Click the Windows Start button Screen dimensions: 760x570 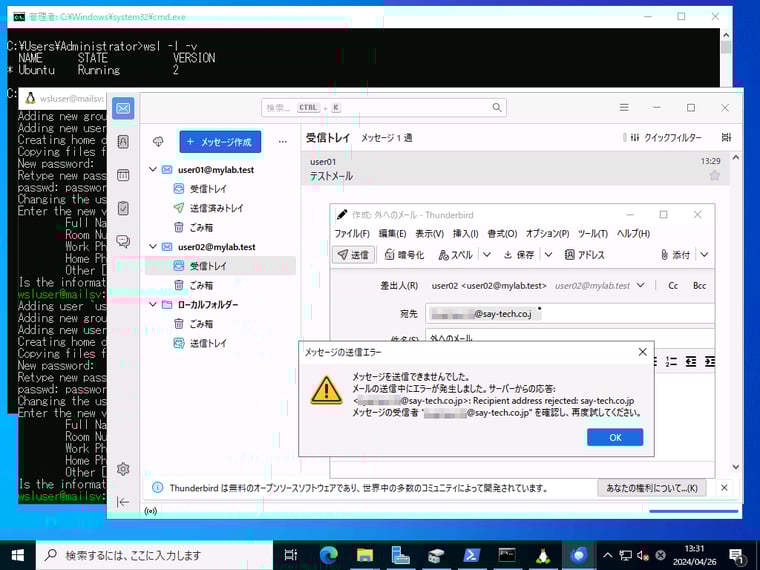pyautogui.click(x=17, y=555)
